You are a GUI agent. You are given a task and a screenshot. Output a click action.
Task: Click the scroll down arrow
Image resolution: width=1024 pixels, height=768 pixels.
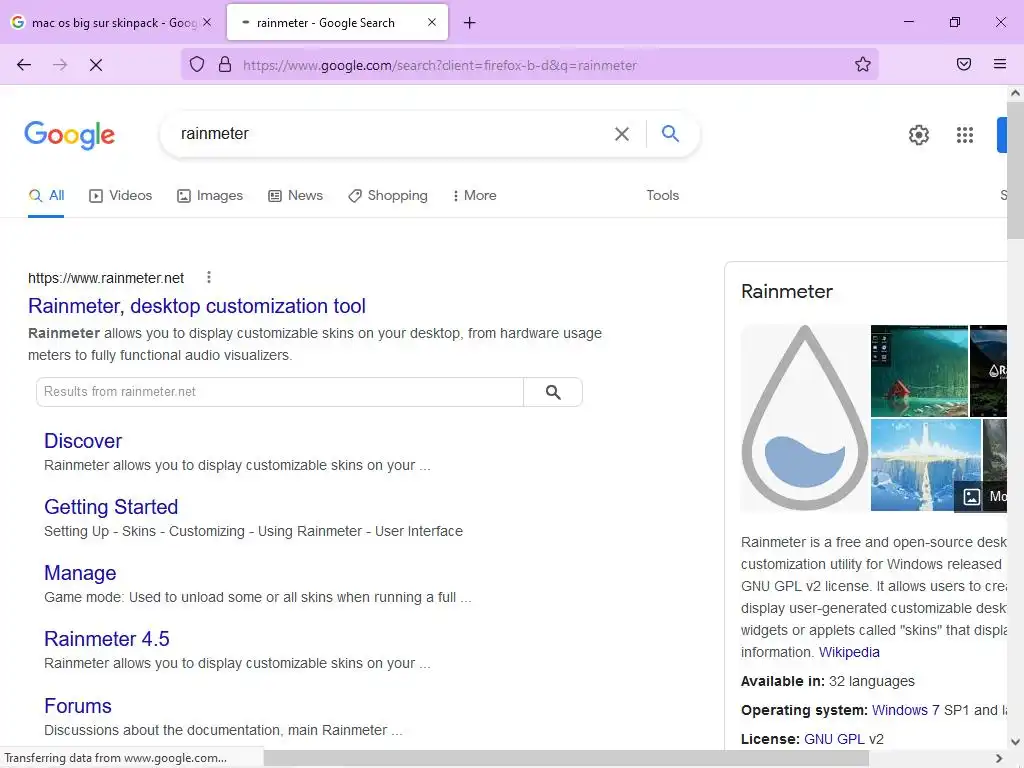[1015, 742]
